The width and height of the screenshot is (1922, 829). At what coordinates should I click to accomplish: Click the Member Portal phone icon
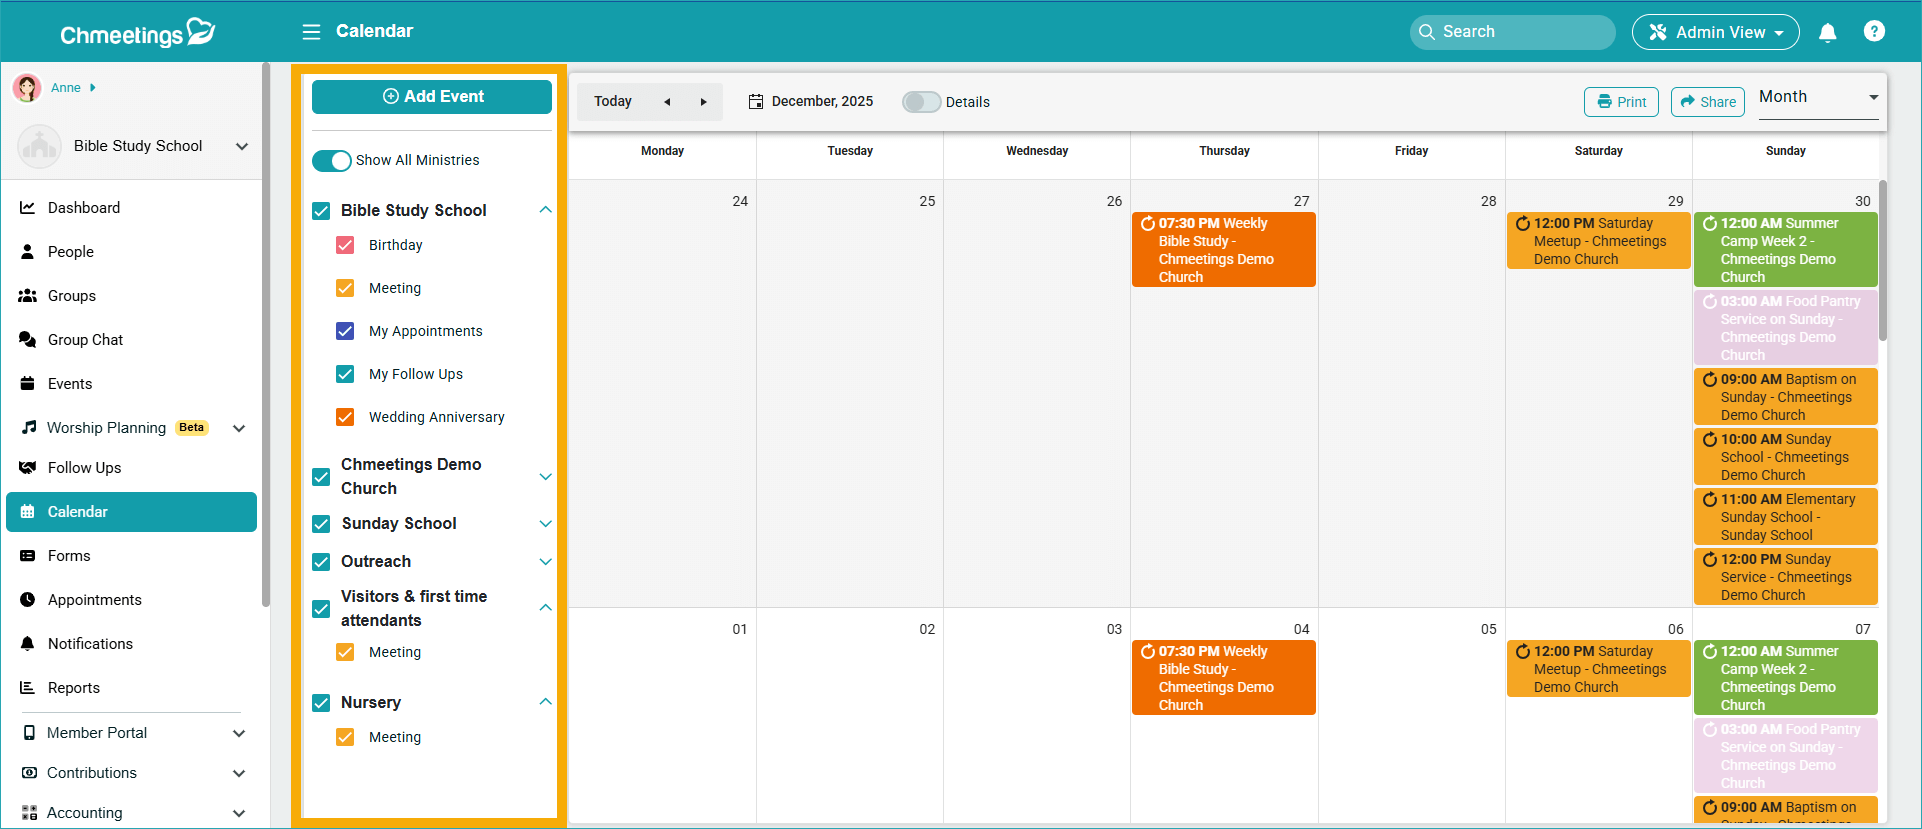(x=29, y=733)
